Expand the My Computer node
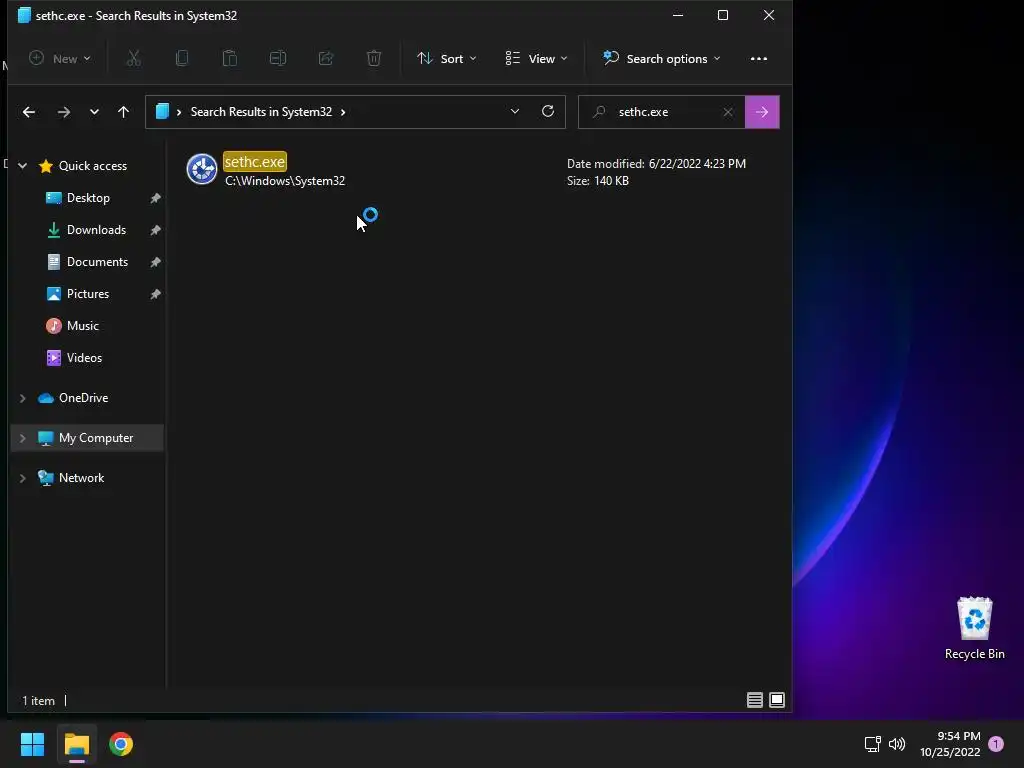Viewport: 1024px width, 768px height. (22, 438)
